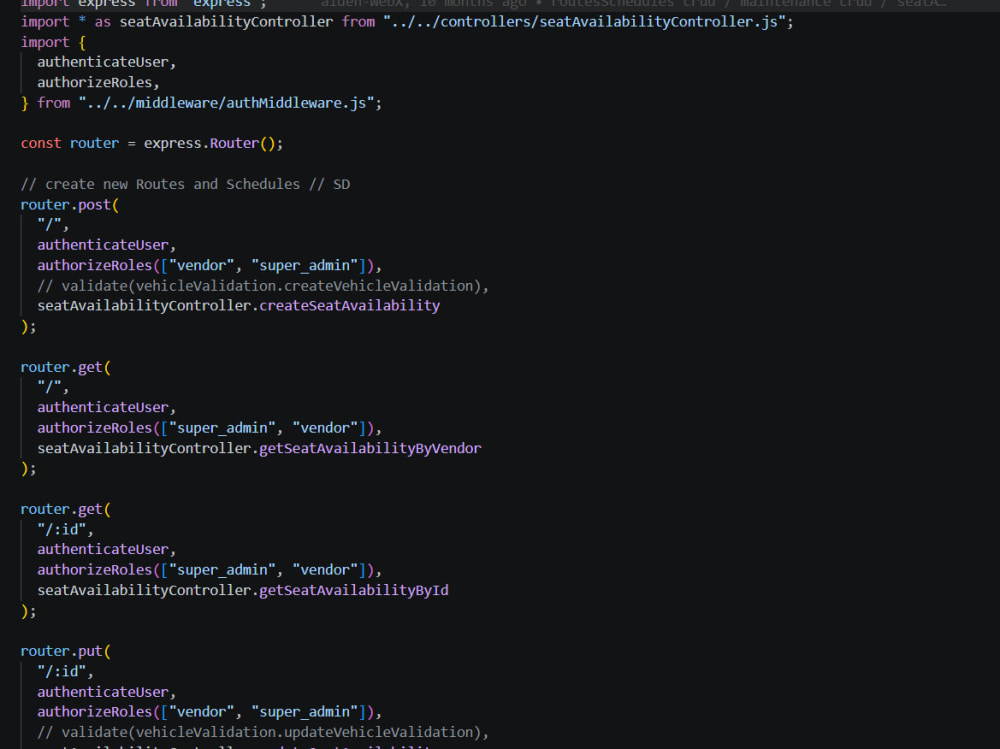Click the "import {" line opening brace
The image size is (1000, 749).
82,42
